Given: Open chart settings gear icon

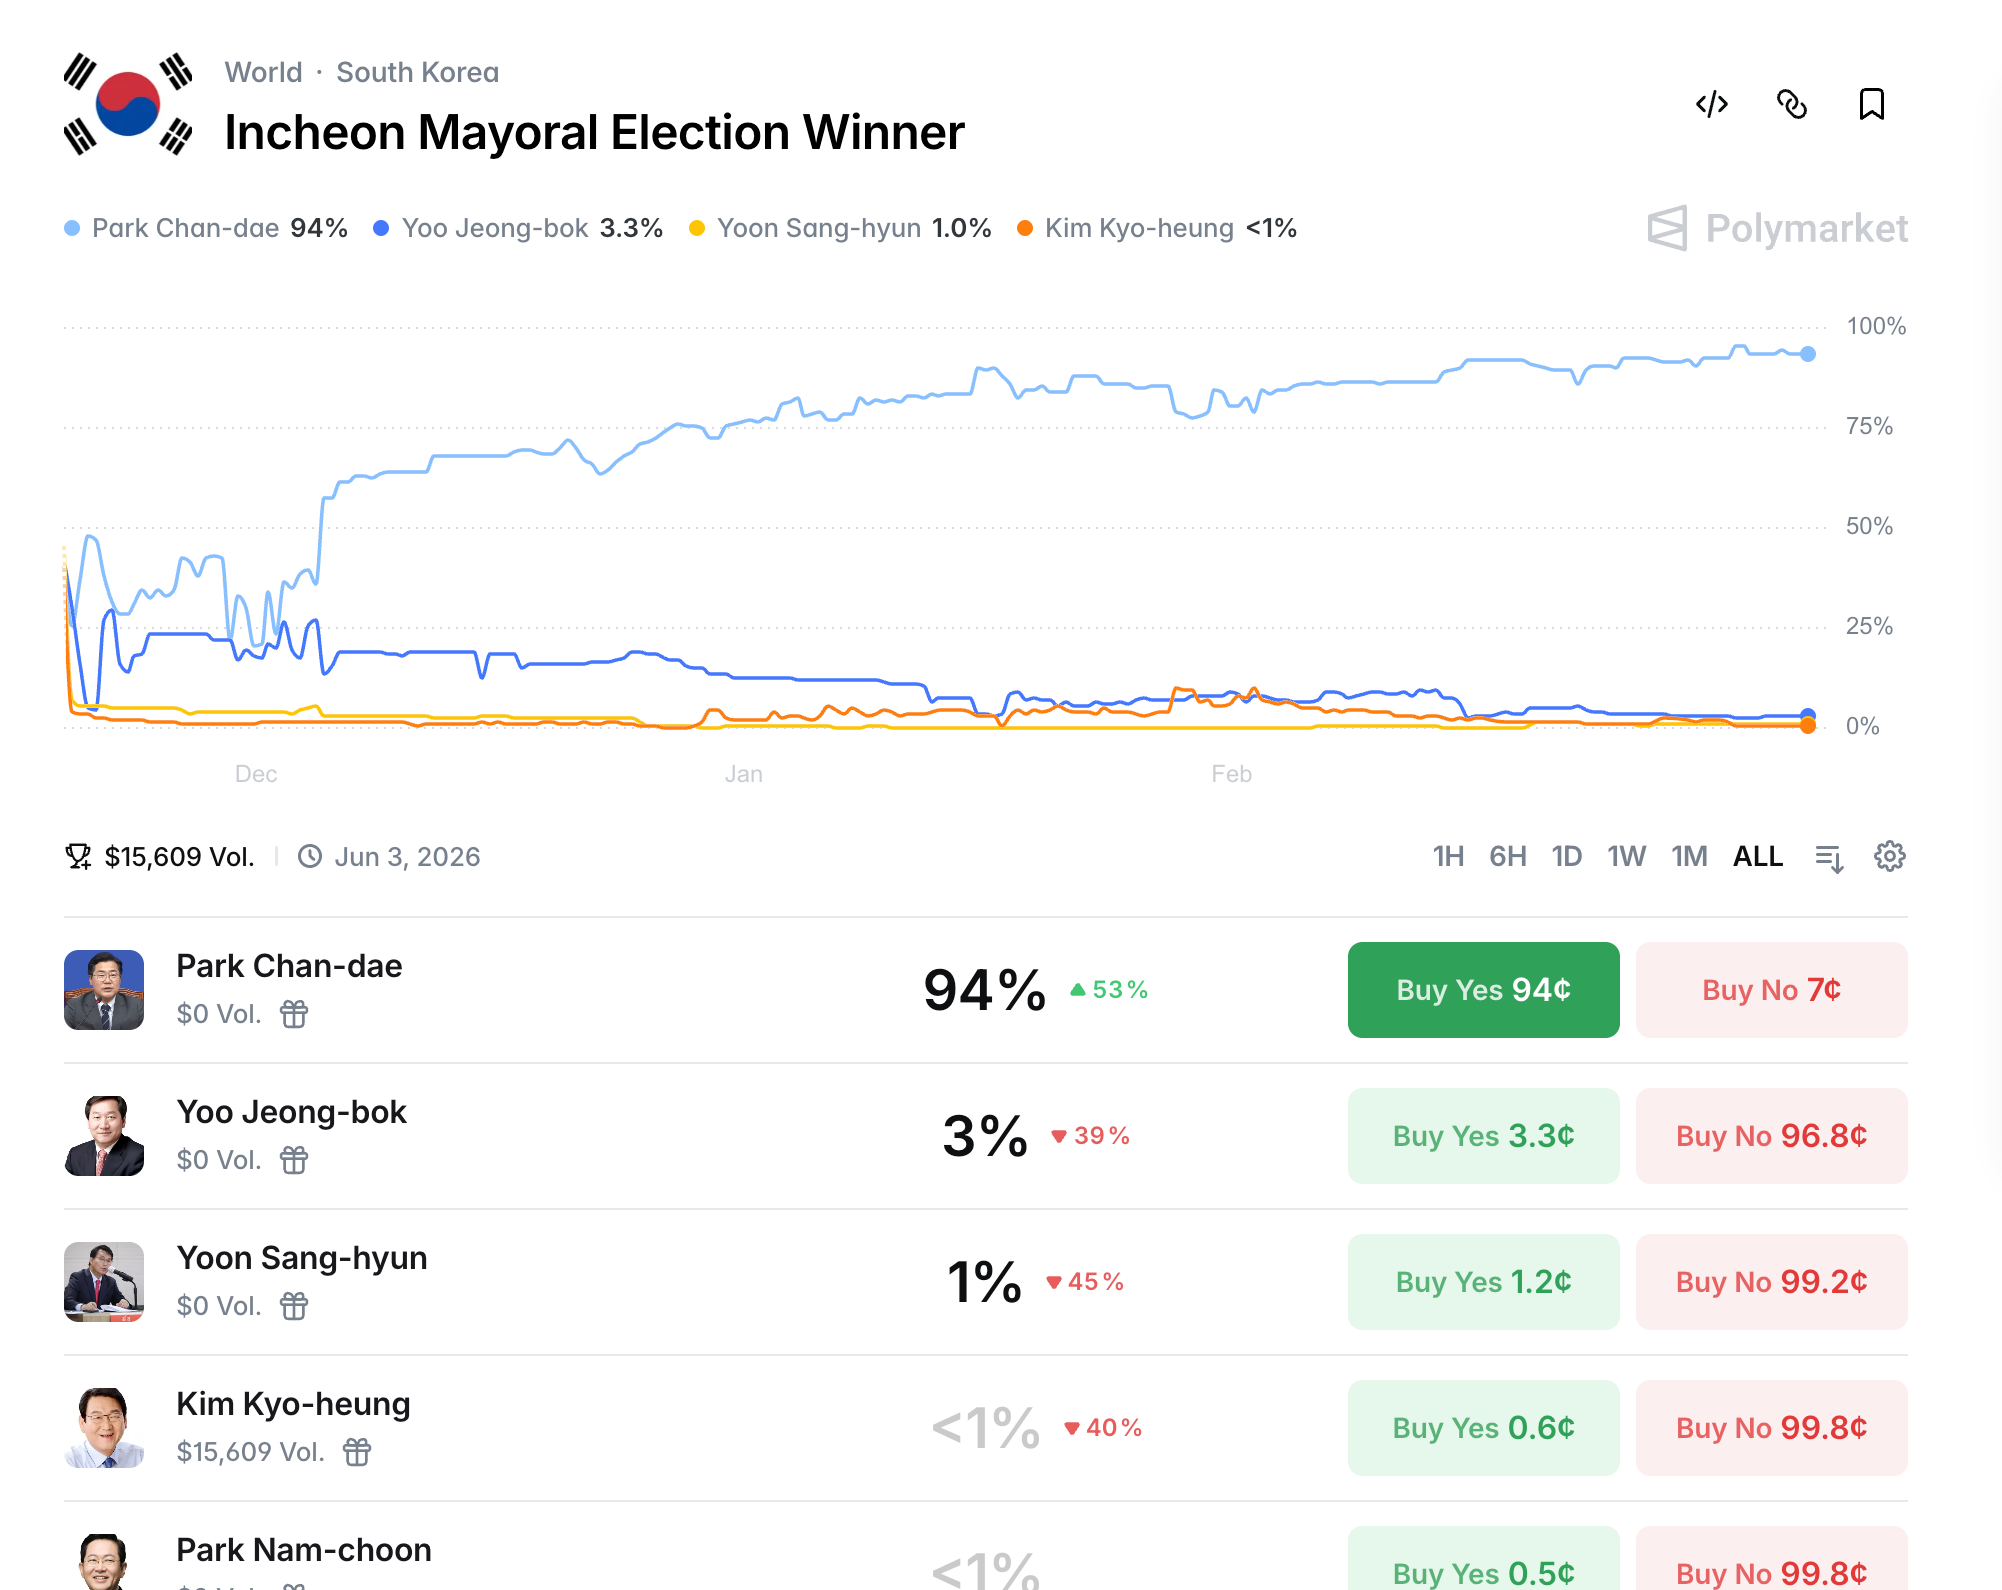Looking at the screenshot, I should (1889, 857).
